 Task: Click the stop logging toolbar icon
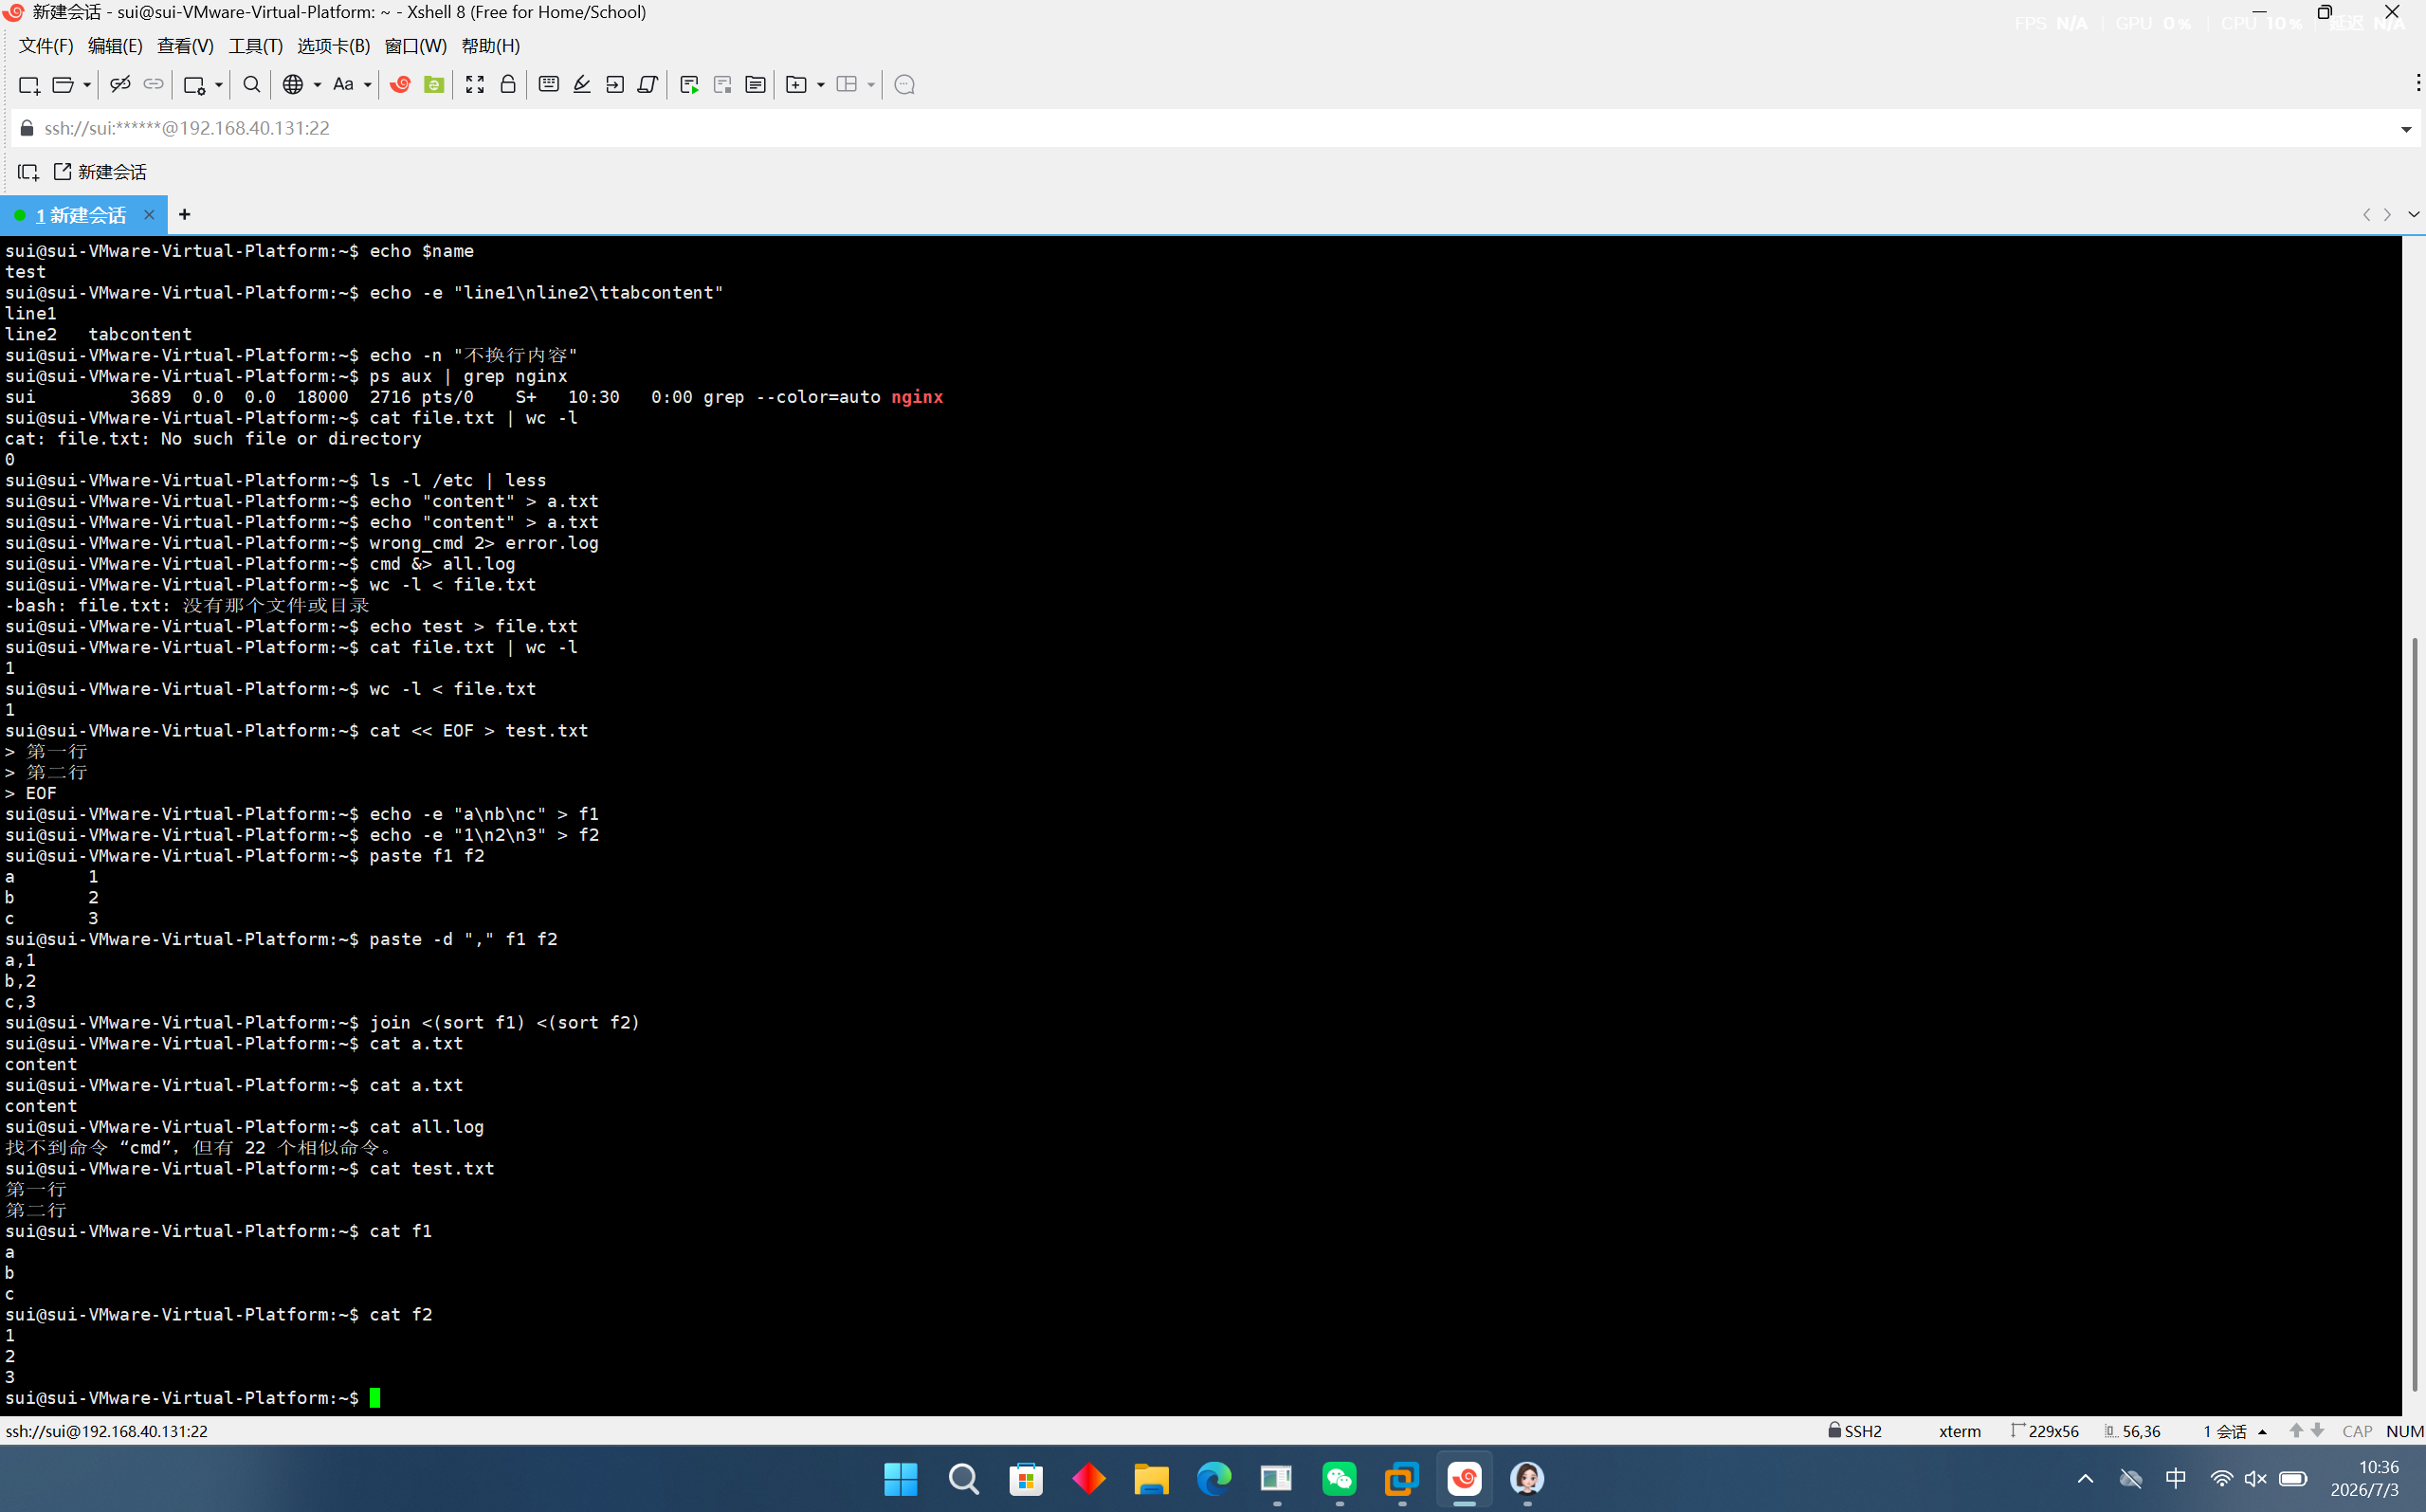pos(722,85)
